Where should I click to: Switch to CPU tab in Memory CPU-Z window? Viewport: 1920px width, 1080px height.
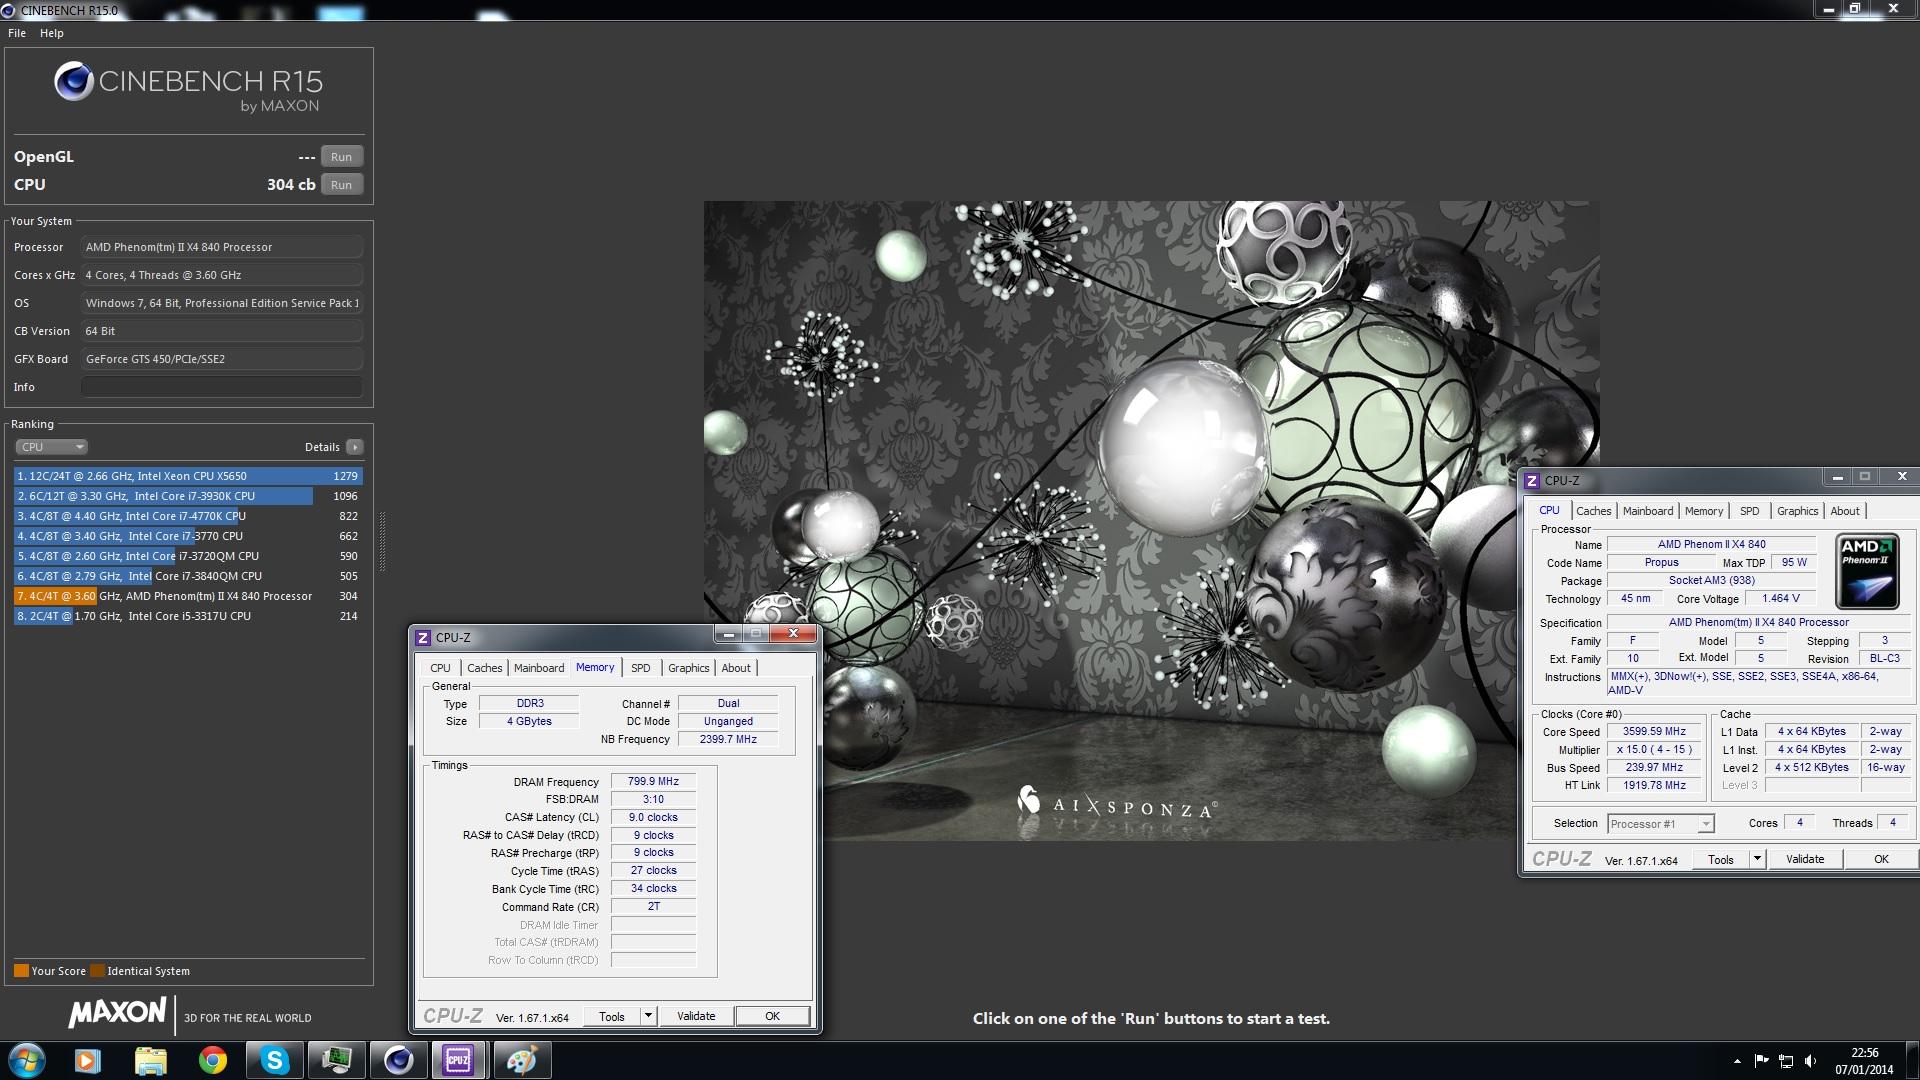click(x=440, y=668)
